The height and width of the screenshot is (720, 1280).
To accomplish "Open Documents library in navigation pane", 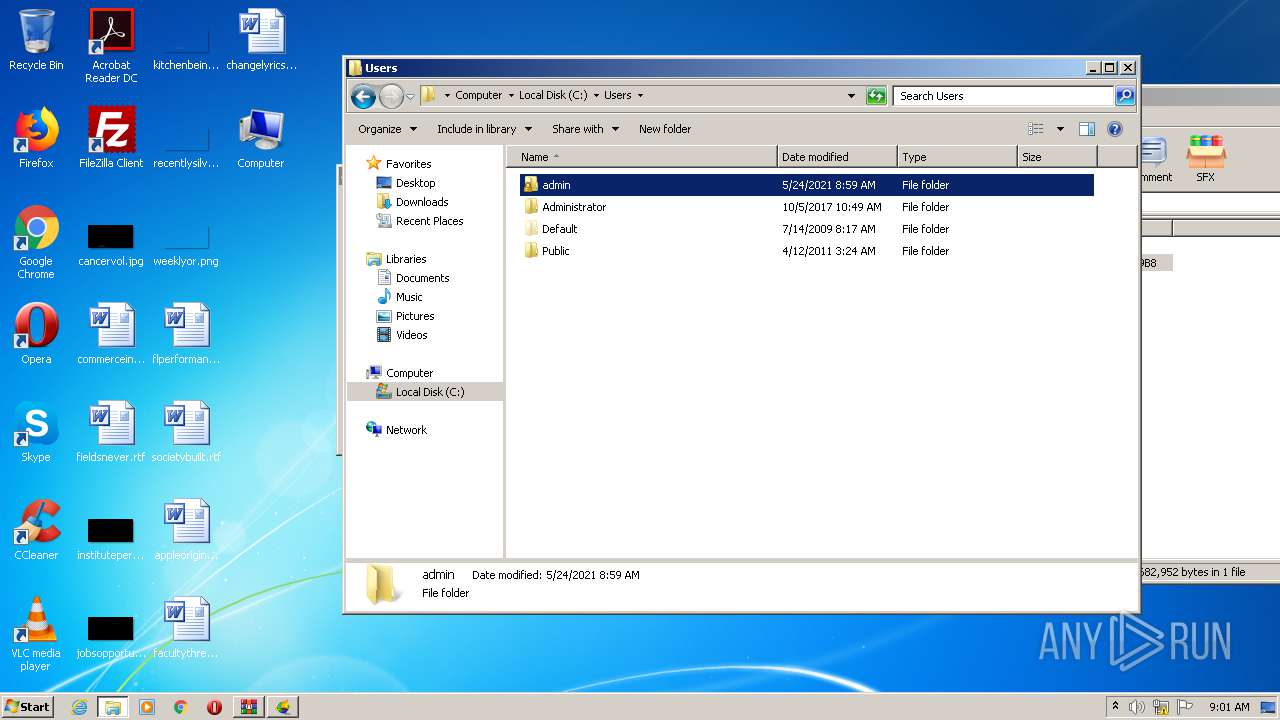I will coord(413,278).
